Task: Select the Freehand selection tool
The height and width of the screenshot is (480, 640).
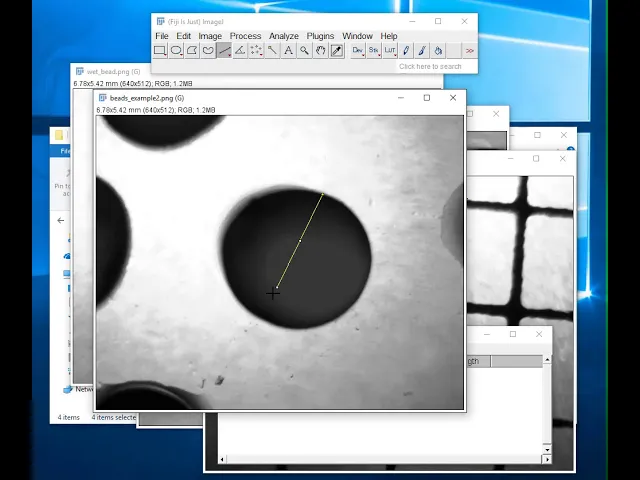Action: point(208,51)
